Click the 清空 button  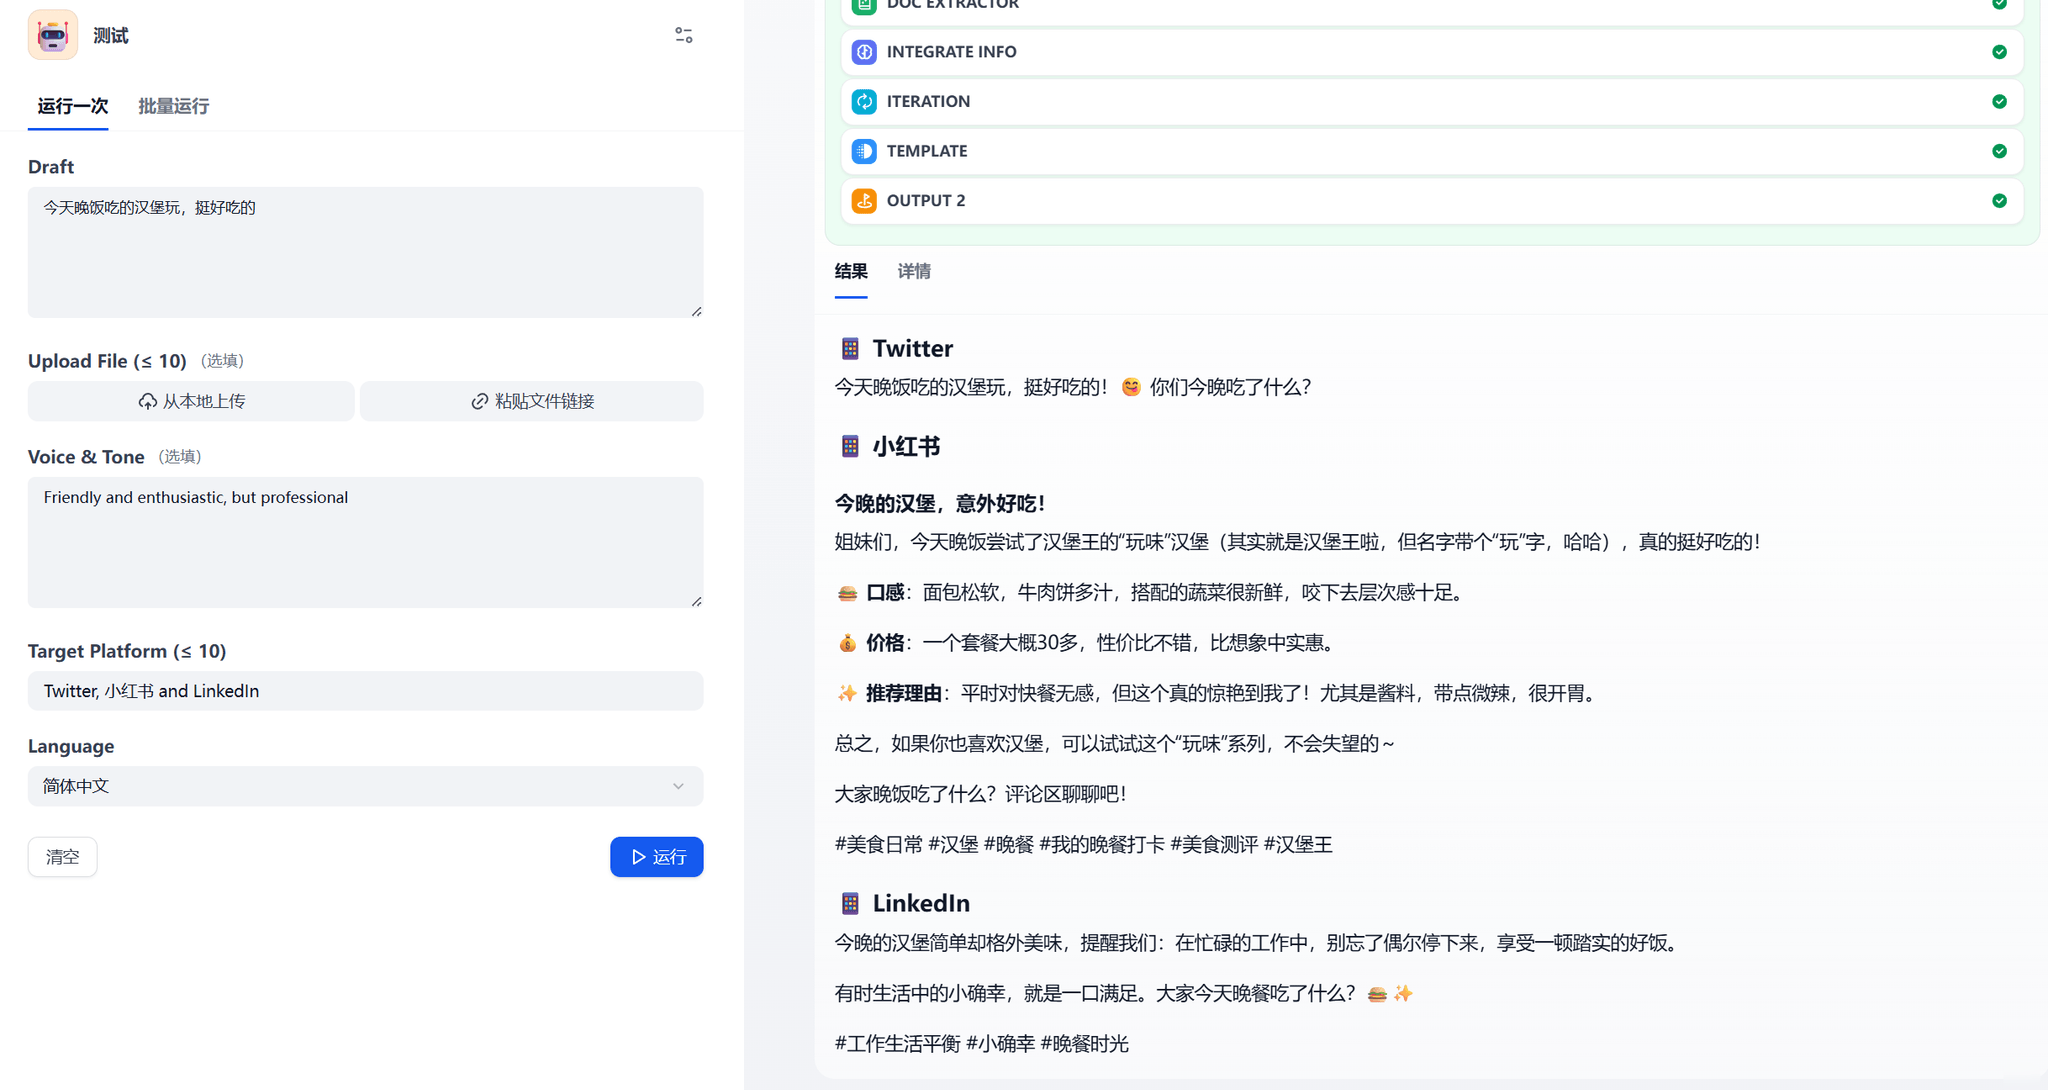pos(62,857)
